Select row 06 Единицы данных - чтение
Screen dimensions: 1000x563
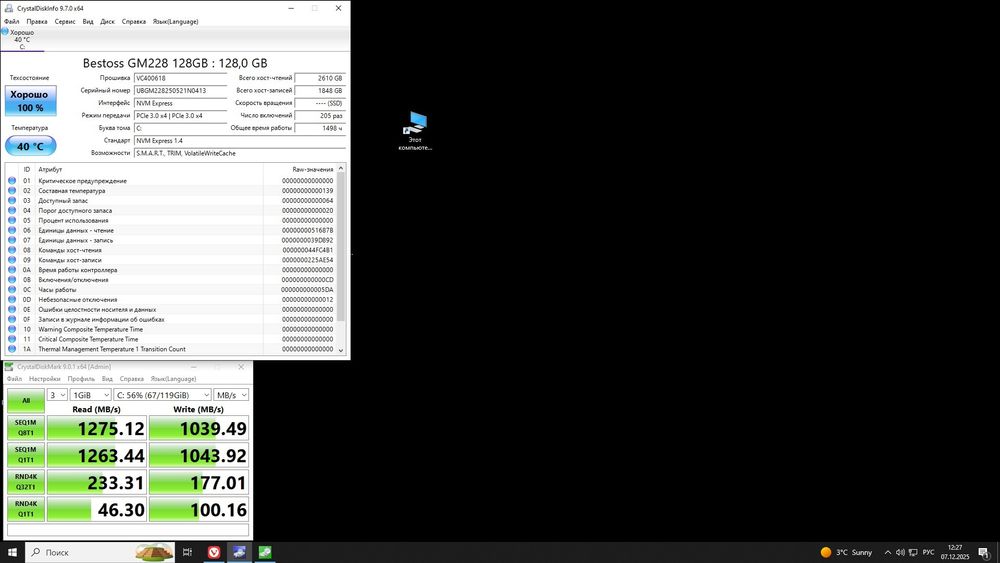171,230
